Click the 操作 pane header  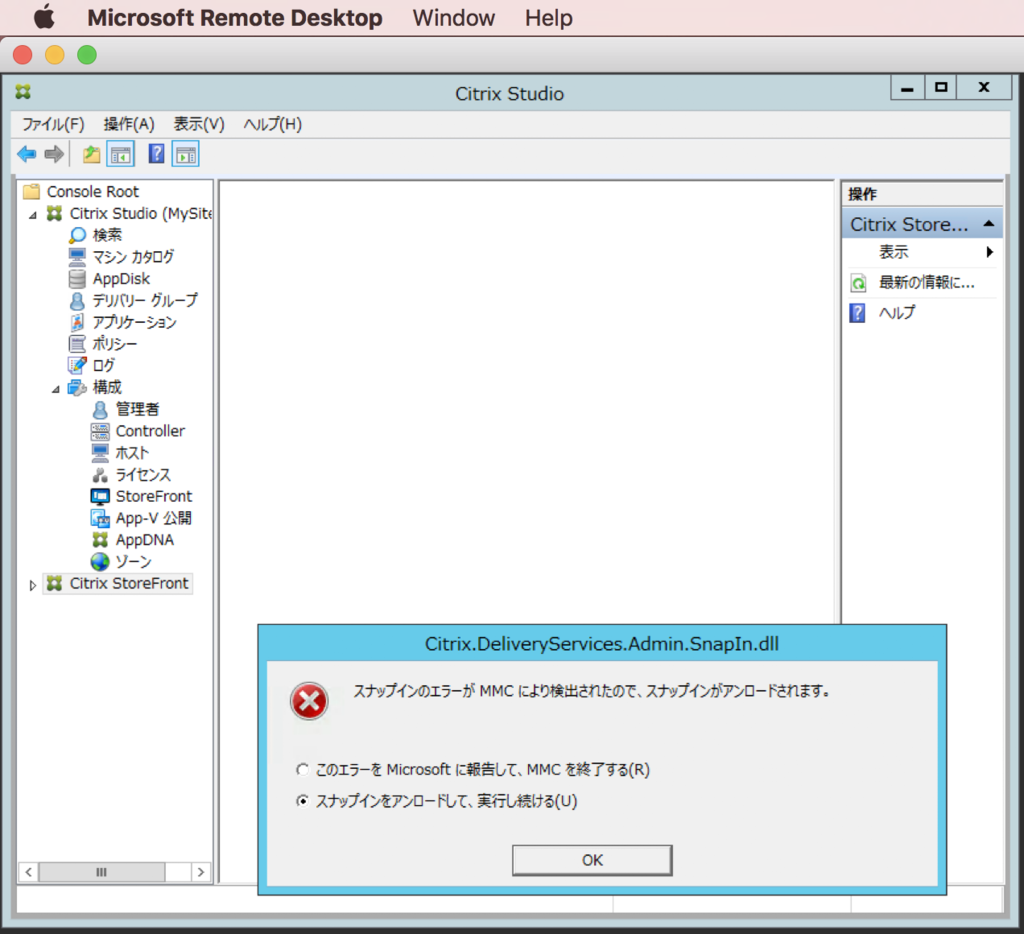click(922, 194)
